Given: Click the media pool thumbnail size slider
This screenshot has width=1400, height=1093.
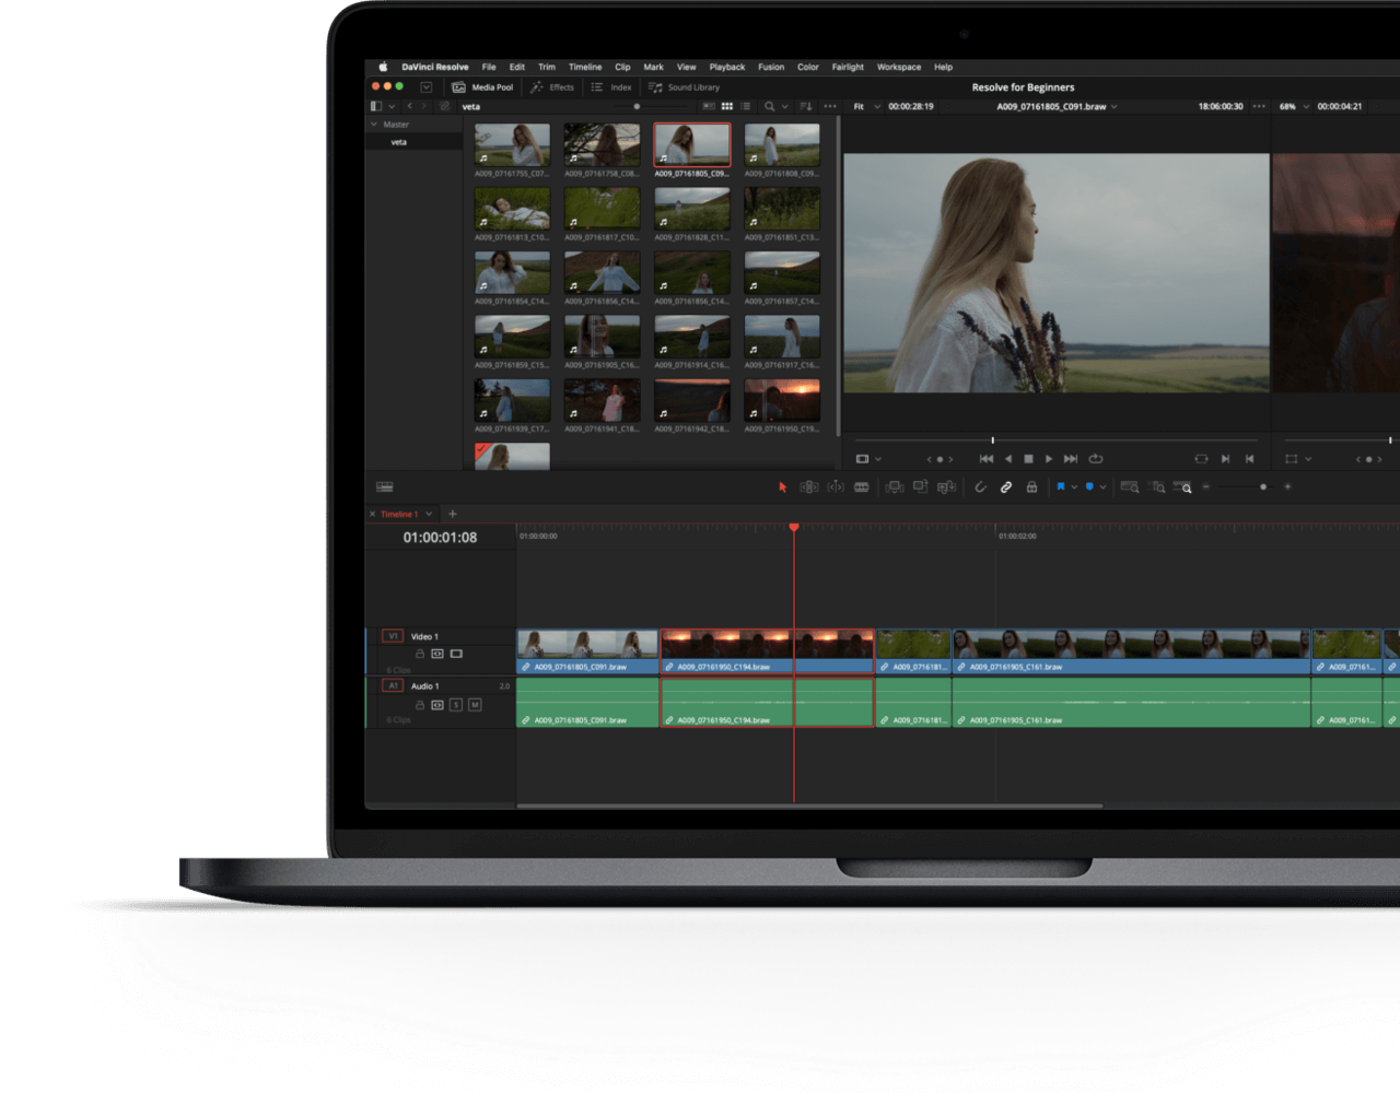Looking at the screenshot, I should [x=637, y=106].
